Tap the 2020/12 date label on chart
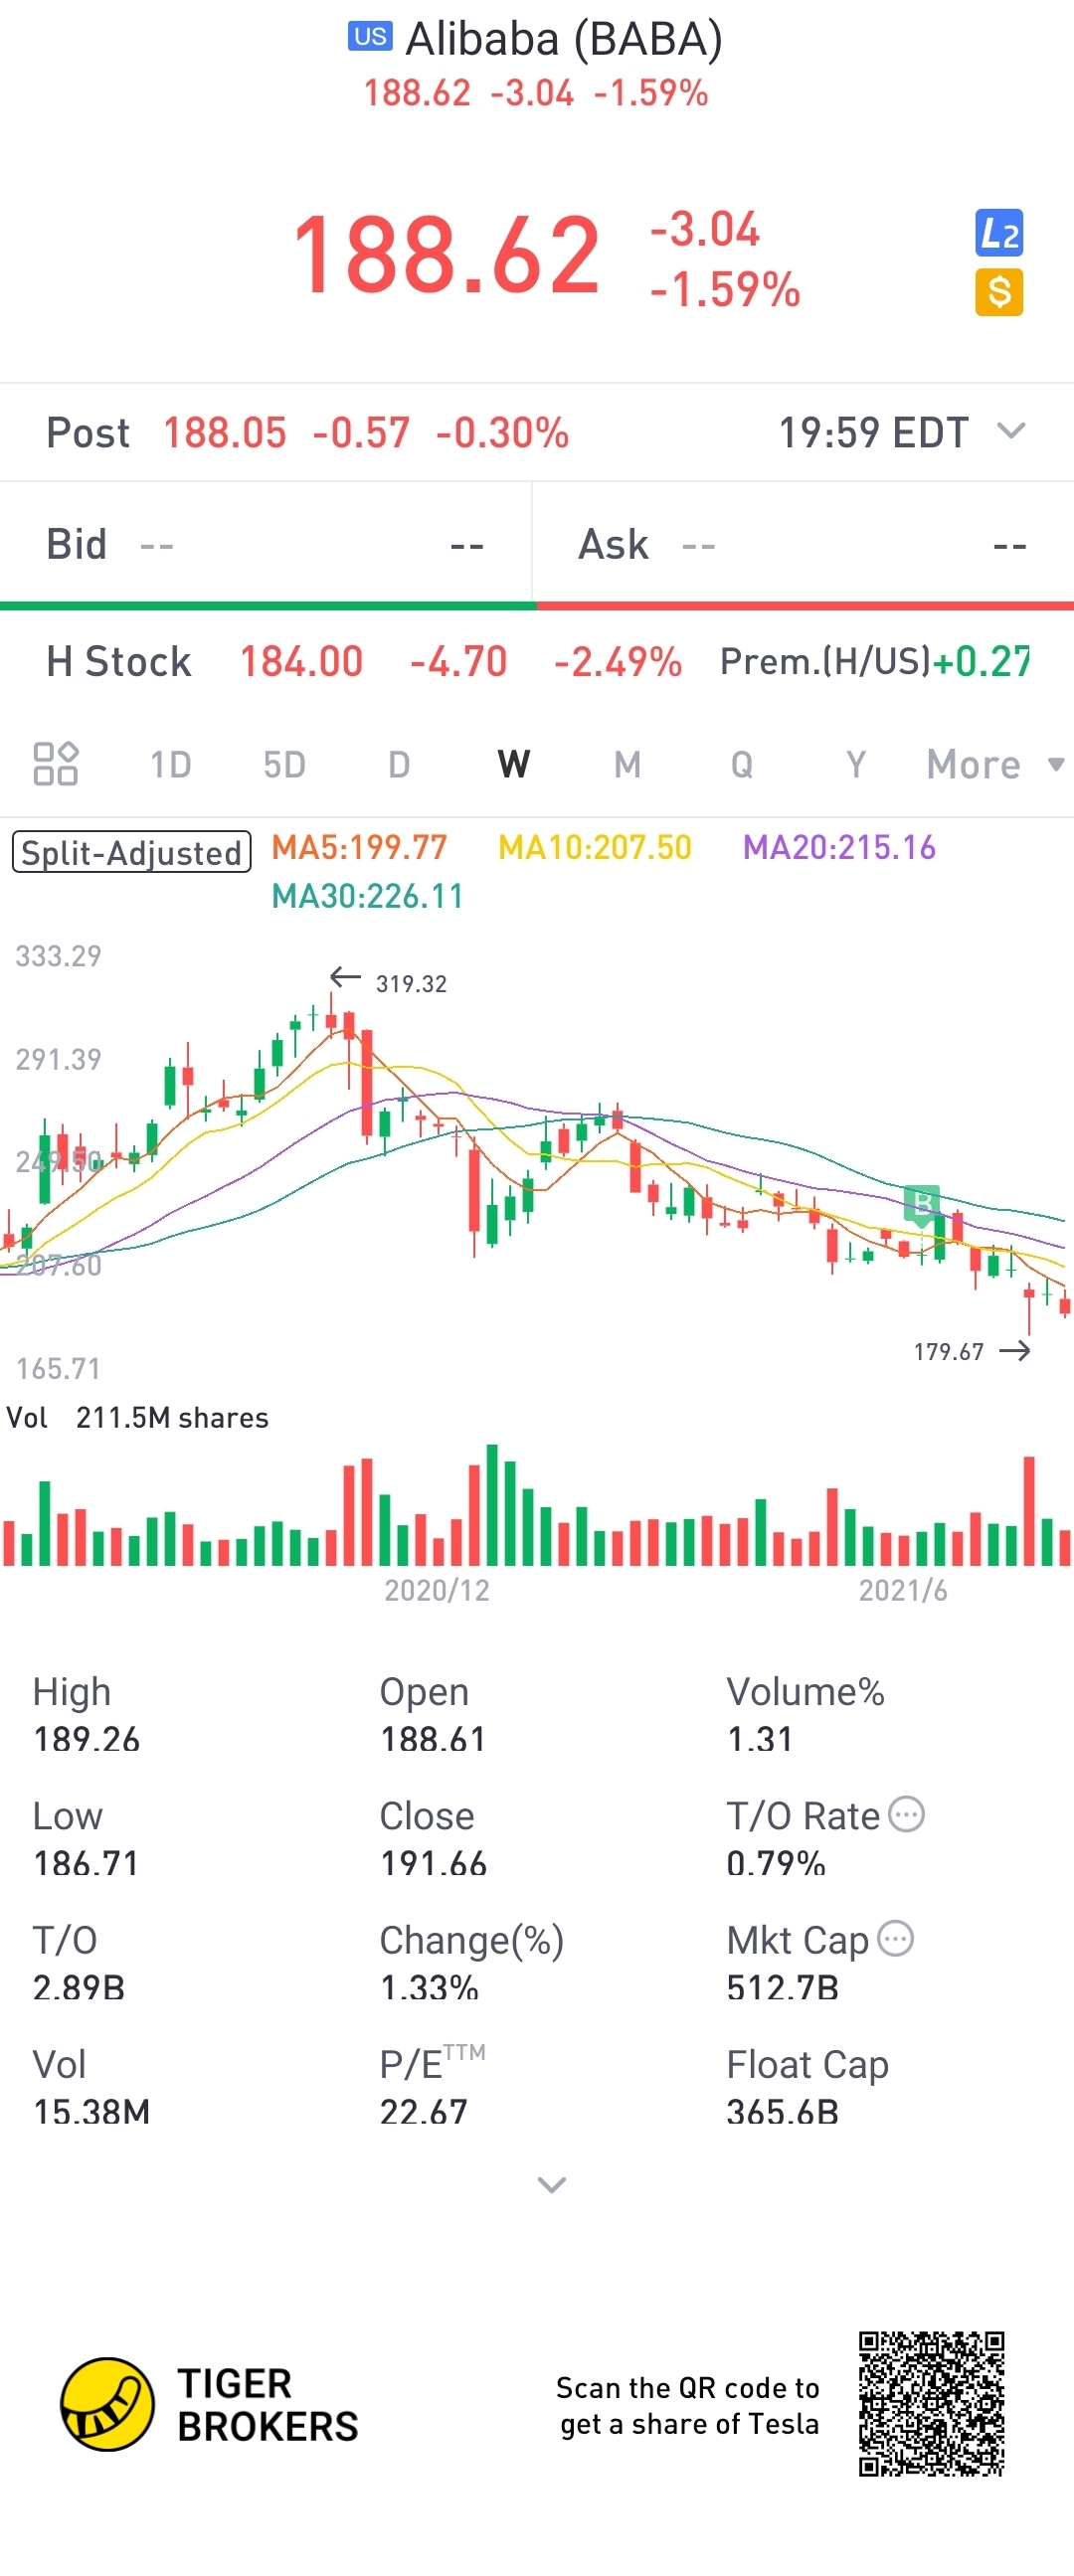 437,1590
